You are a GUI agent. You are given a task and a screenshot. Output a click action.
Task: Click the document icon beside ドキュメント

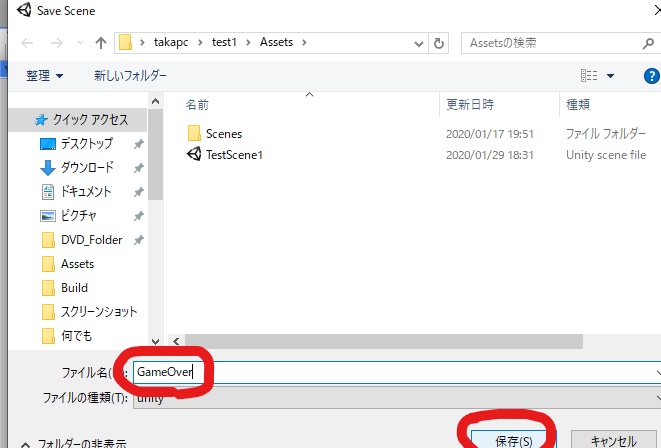click(48, 192)
